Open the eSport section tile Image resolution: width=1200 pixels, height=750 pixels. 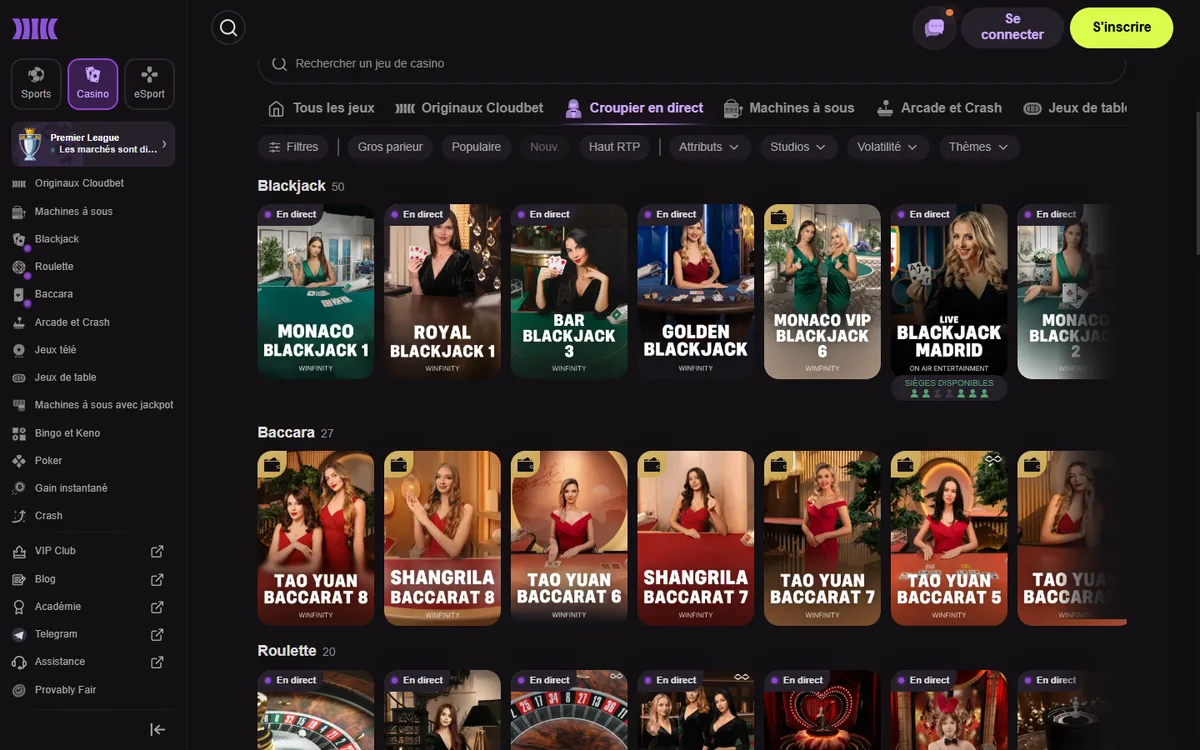pyautogui.click(x=149, y=84)
